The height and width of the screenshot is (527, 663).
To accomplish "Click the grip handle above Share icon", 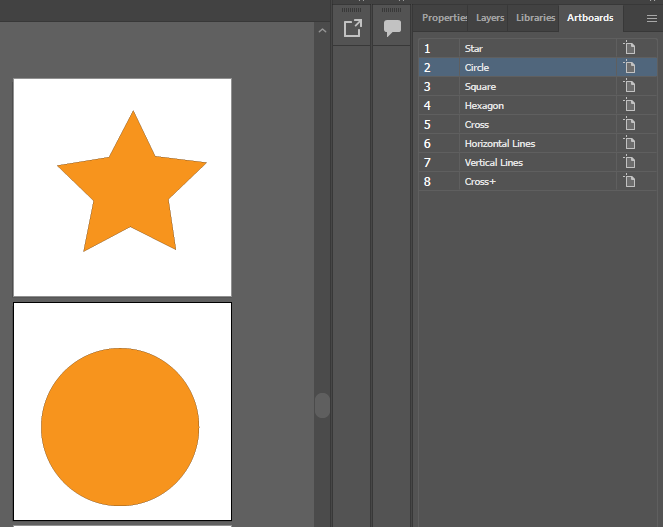I will 351,10.
